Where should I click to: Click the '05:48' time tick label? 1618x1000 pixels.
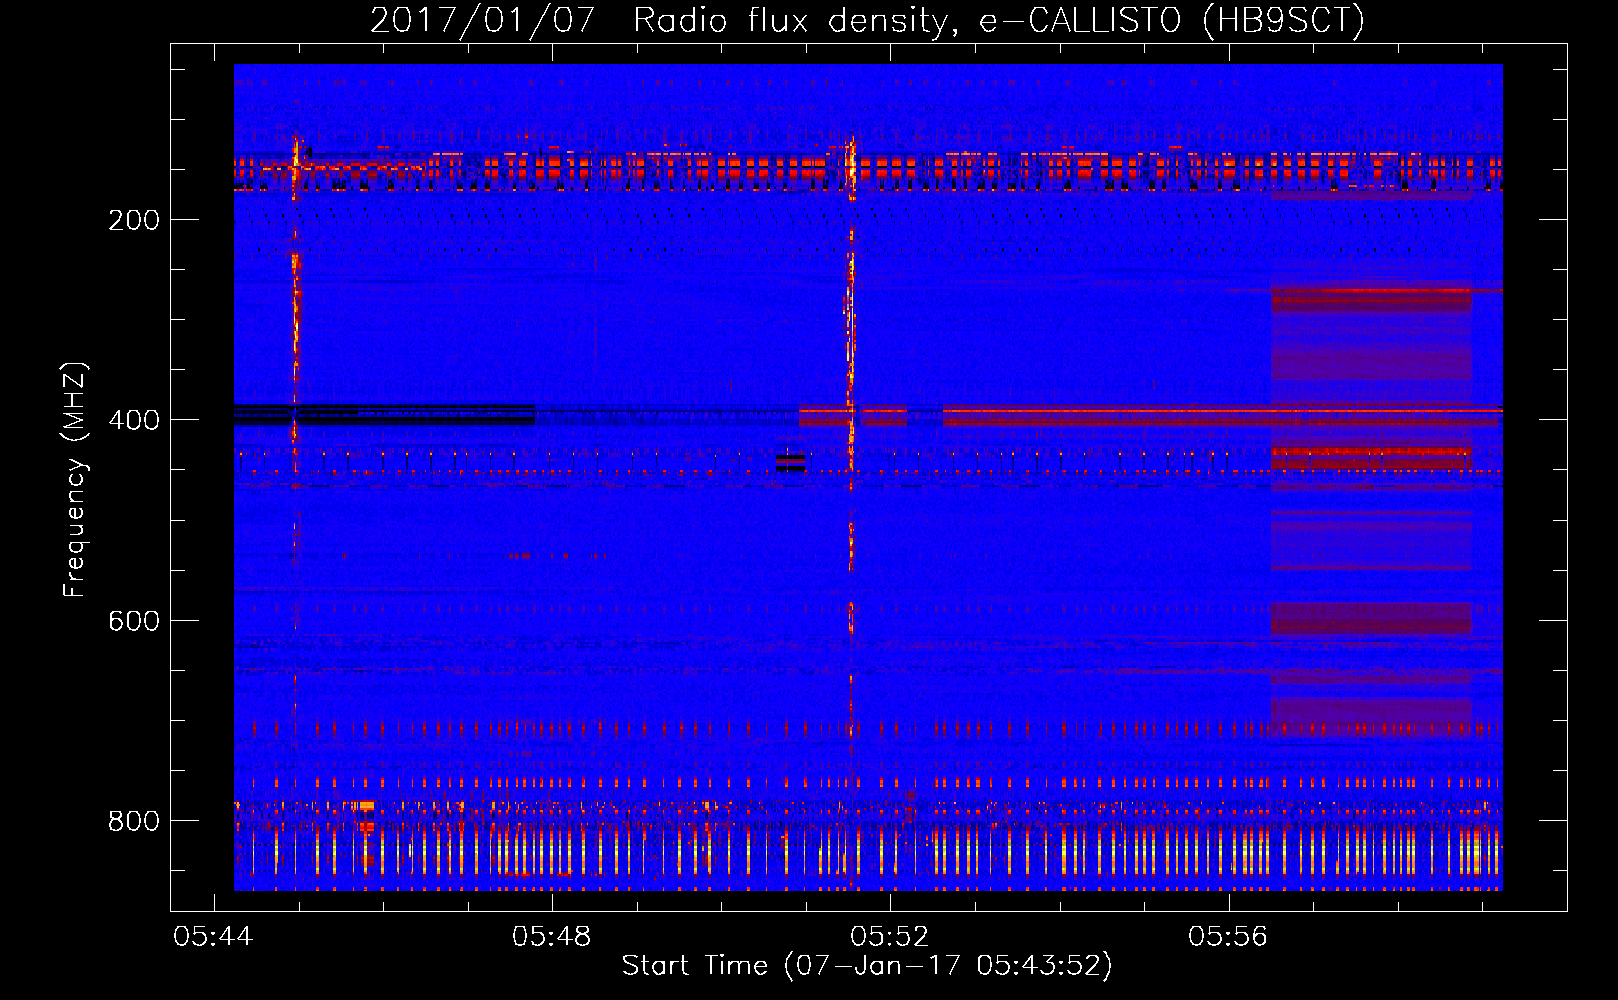(551, 936)
